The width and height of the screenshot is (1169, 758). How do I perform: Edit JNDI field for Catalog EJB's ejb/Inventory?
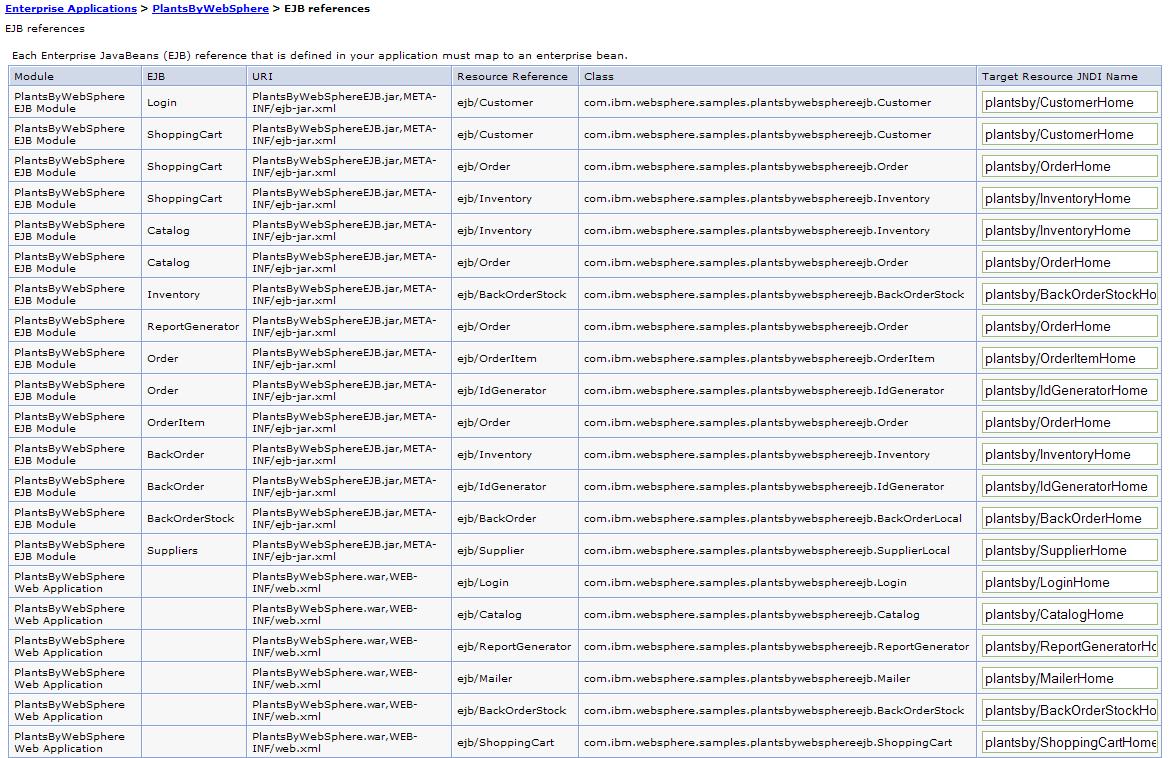click(1069, 231)
